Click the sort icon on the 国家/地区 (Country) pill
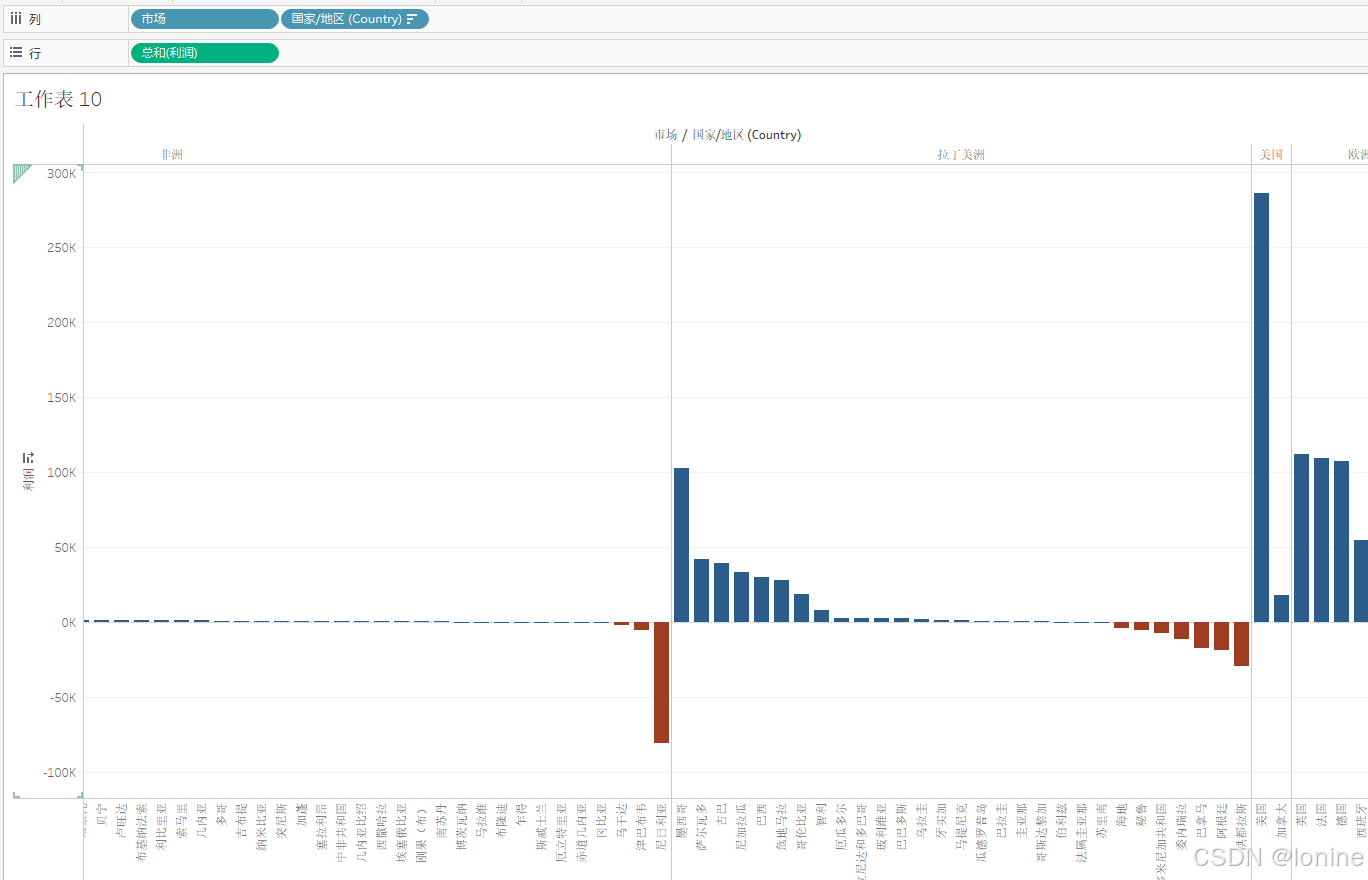Image resolution: width=1368 pixels, height=880 pixels. click(412, 19)
